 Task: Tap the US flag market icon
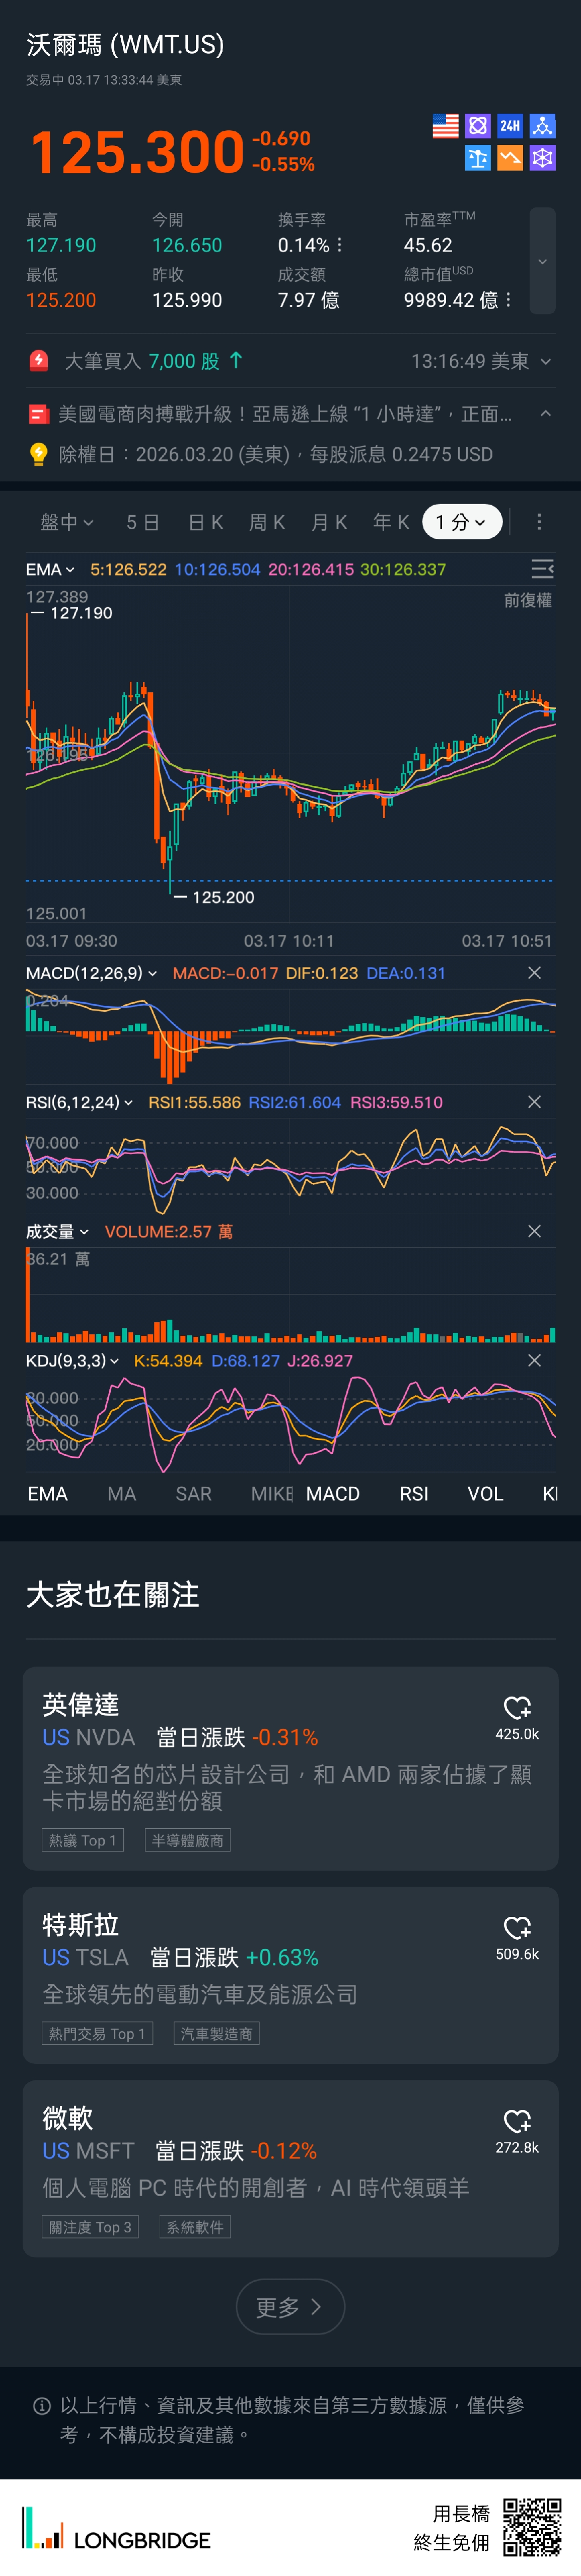[445, 126]
